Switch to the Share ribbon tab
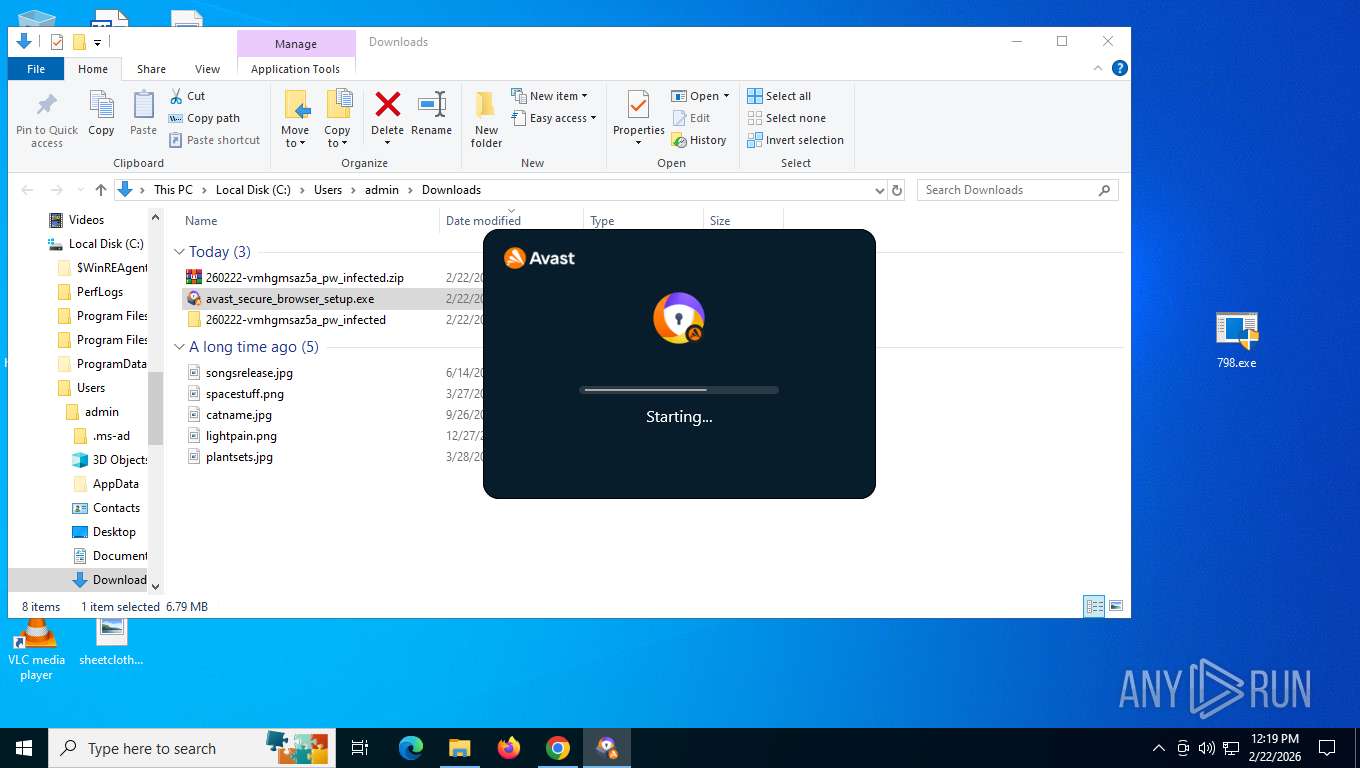 151,69
